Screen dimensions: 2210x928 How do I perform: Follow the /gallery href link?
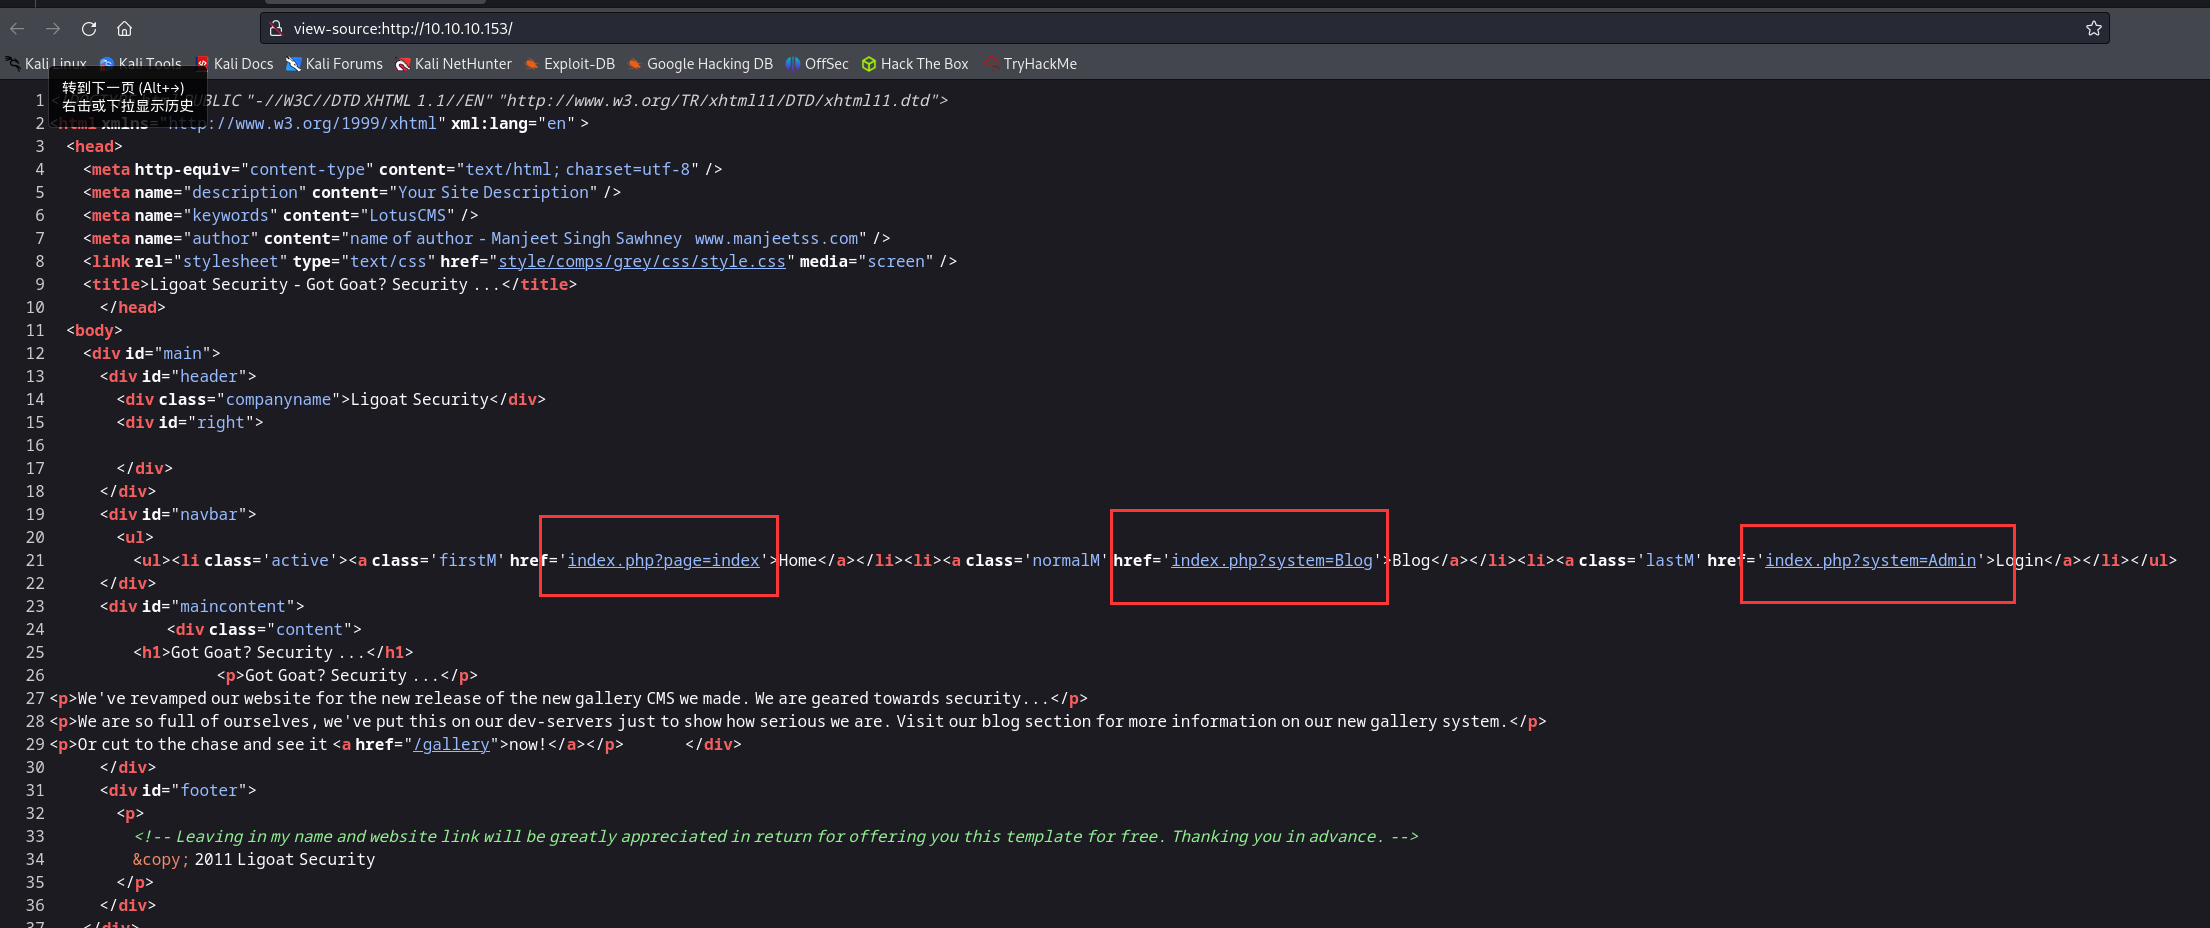[451, 745]
